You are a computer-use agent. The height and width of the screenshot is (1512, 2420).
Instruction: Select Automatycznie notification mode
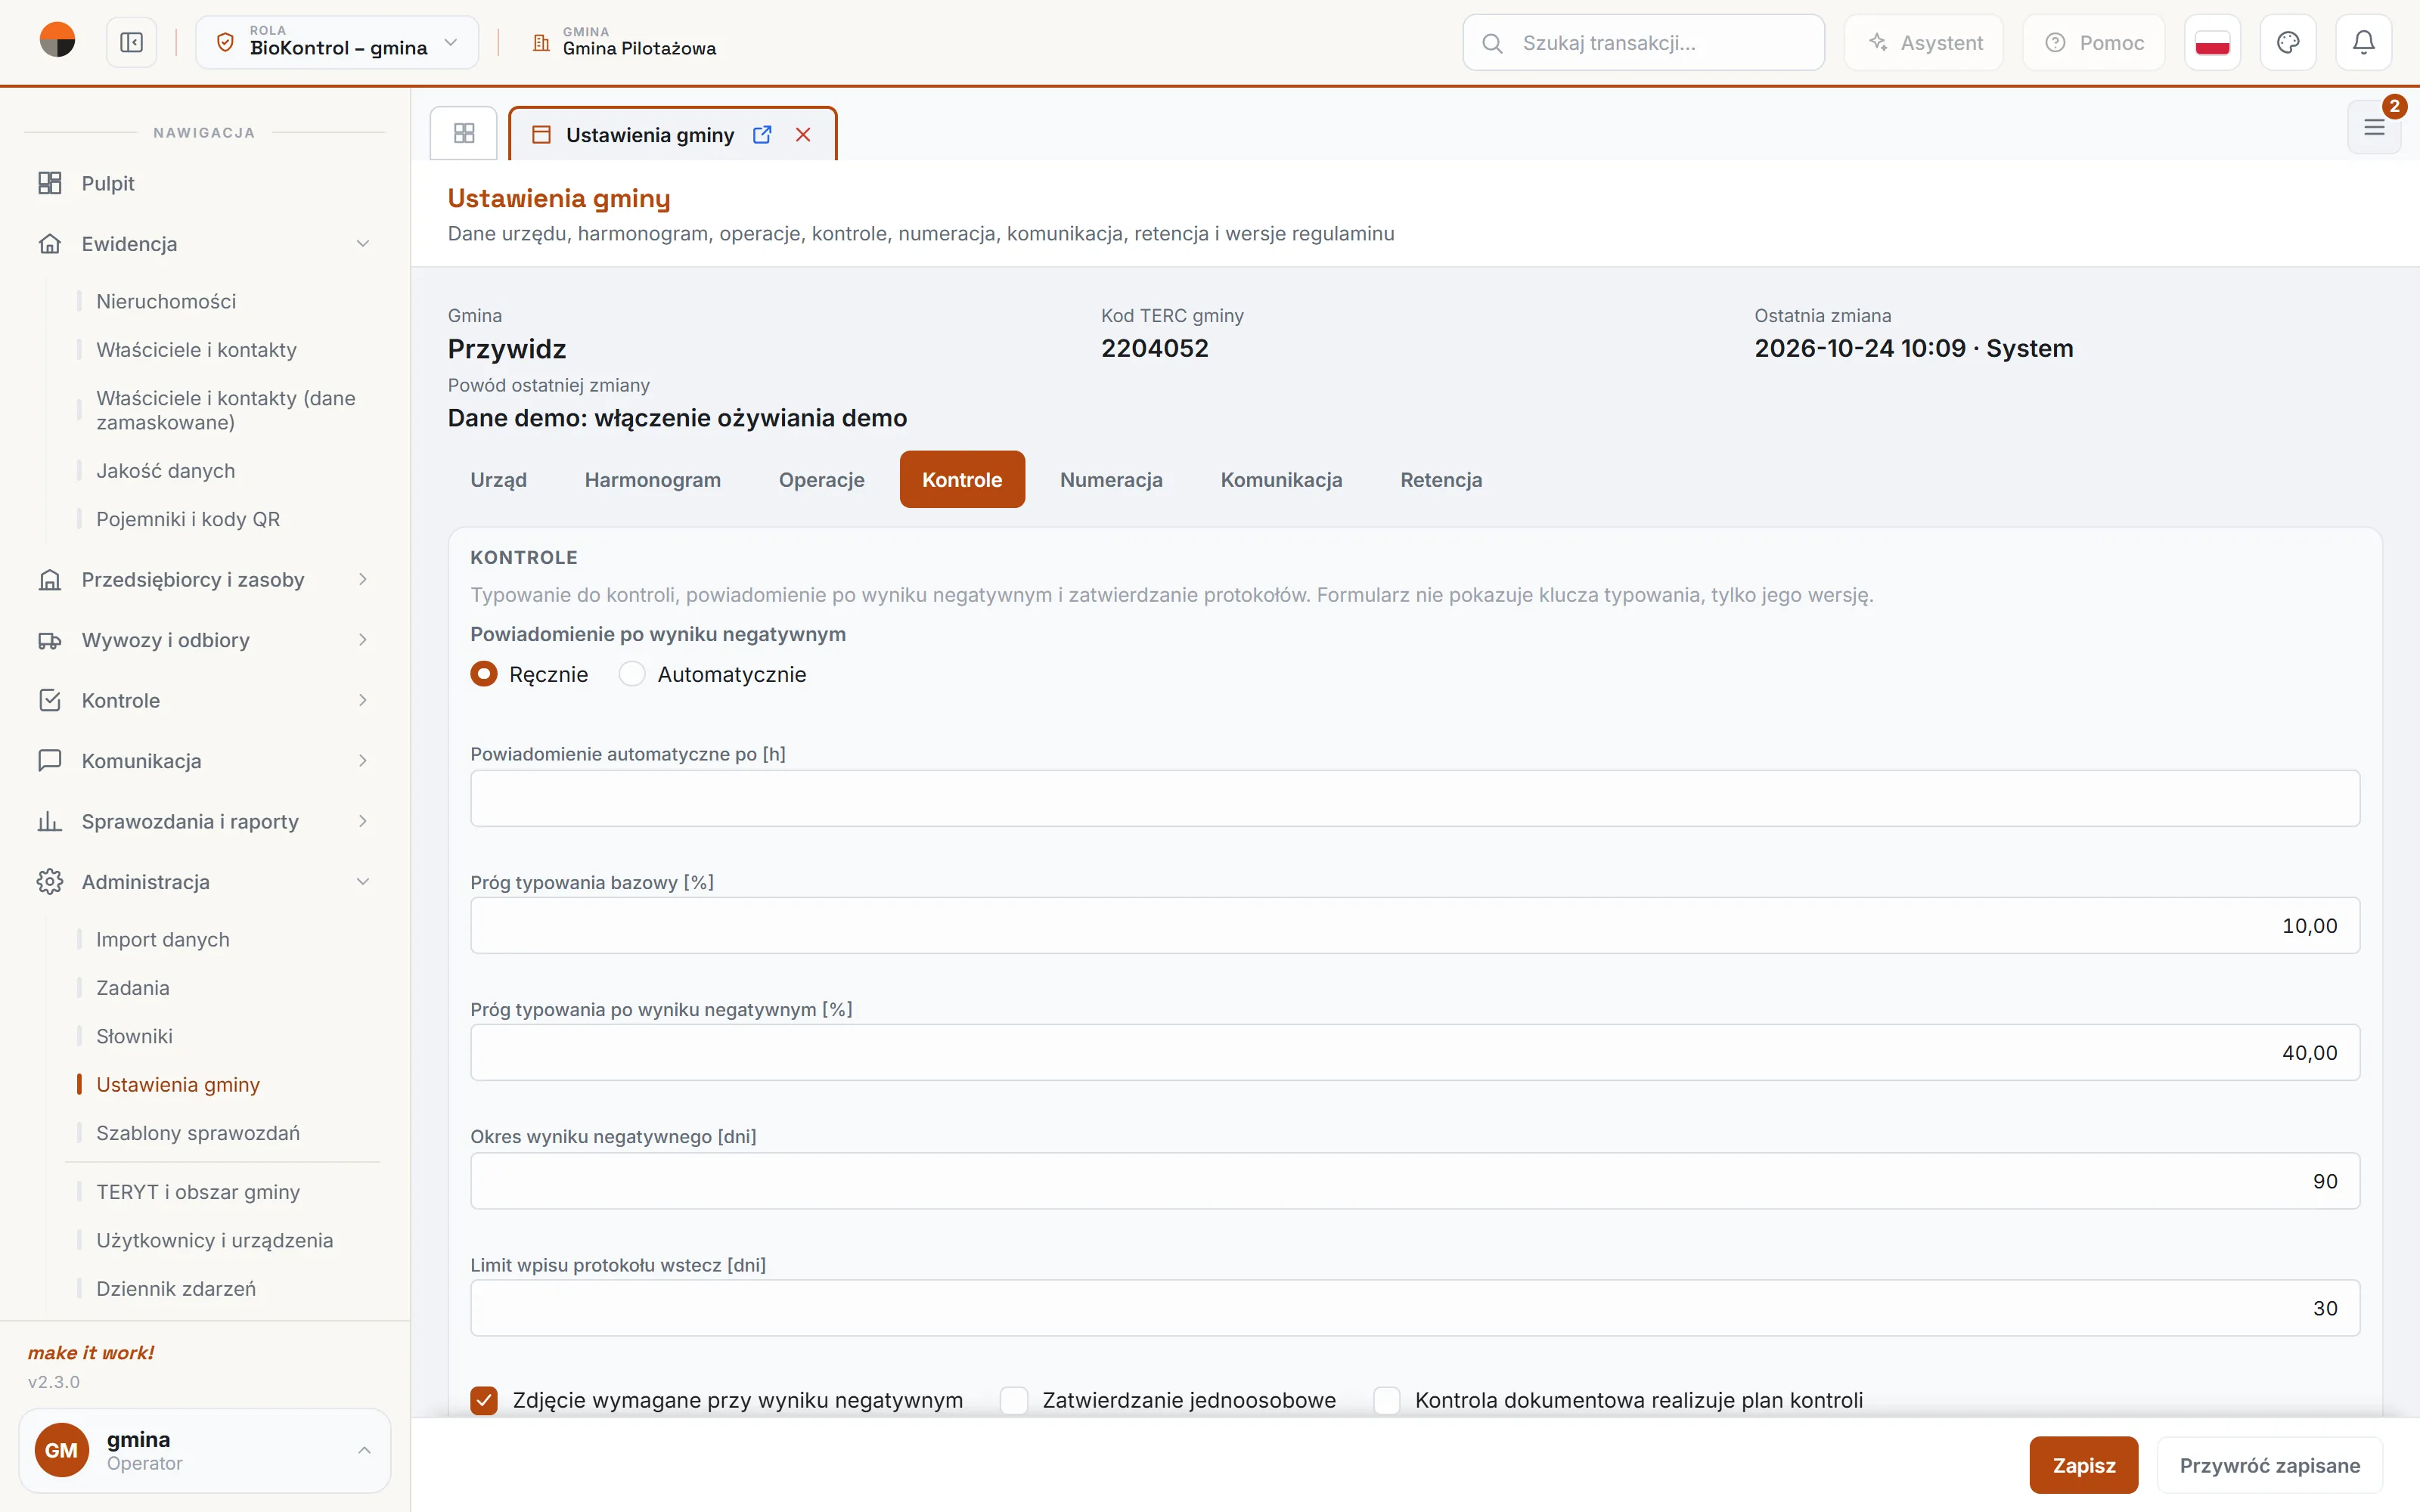click(x=632, y=674)
